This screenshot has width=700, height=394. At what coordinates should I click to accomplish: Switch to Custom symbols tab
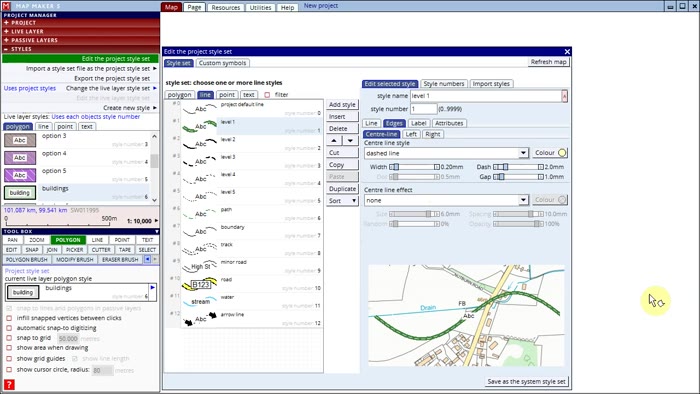222,63
